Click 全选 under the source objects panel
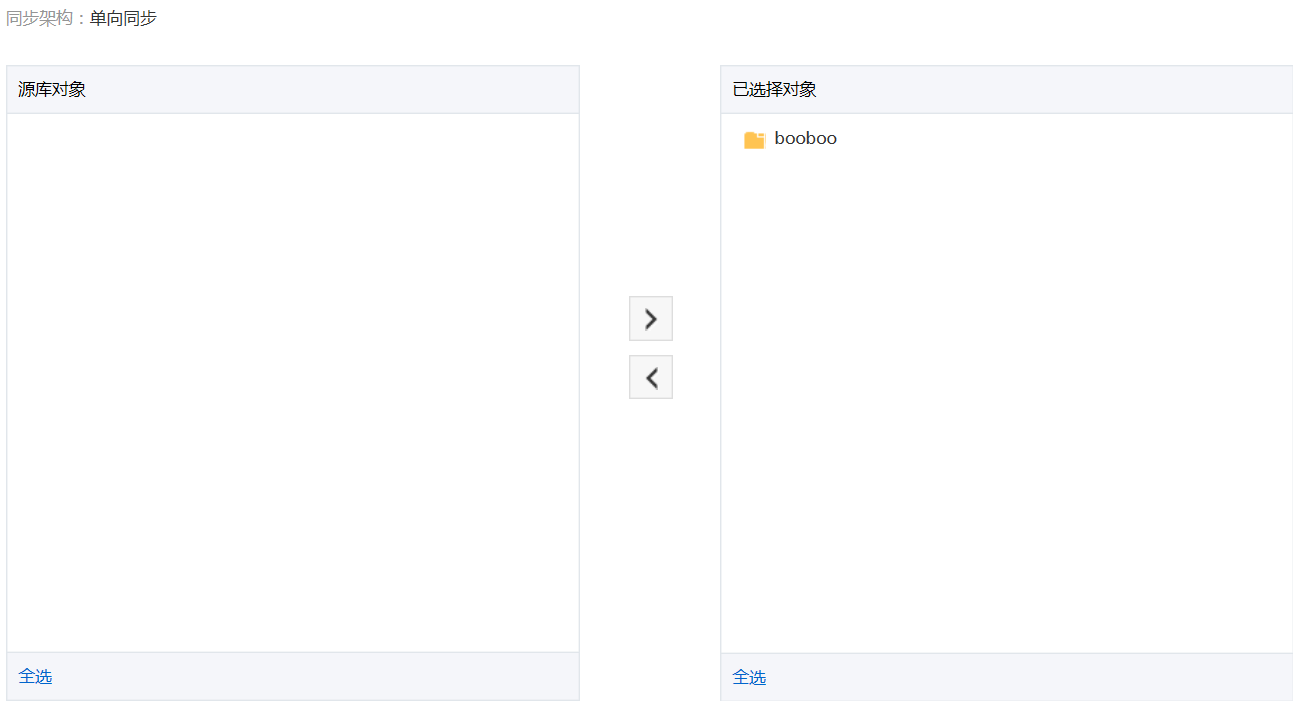This screenshot has width=1293, height=701. coord(35,677)
